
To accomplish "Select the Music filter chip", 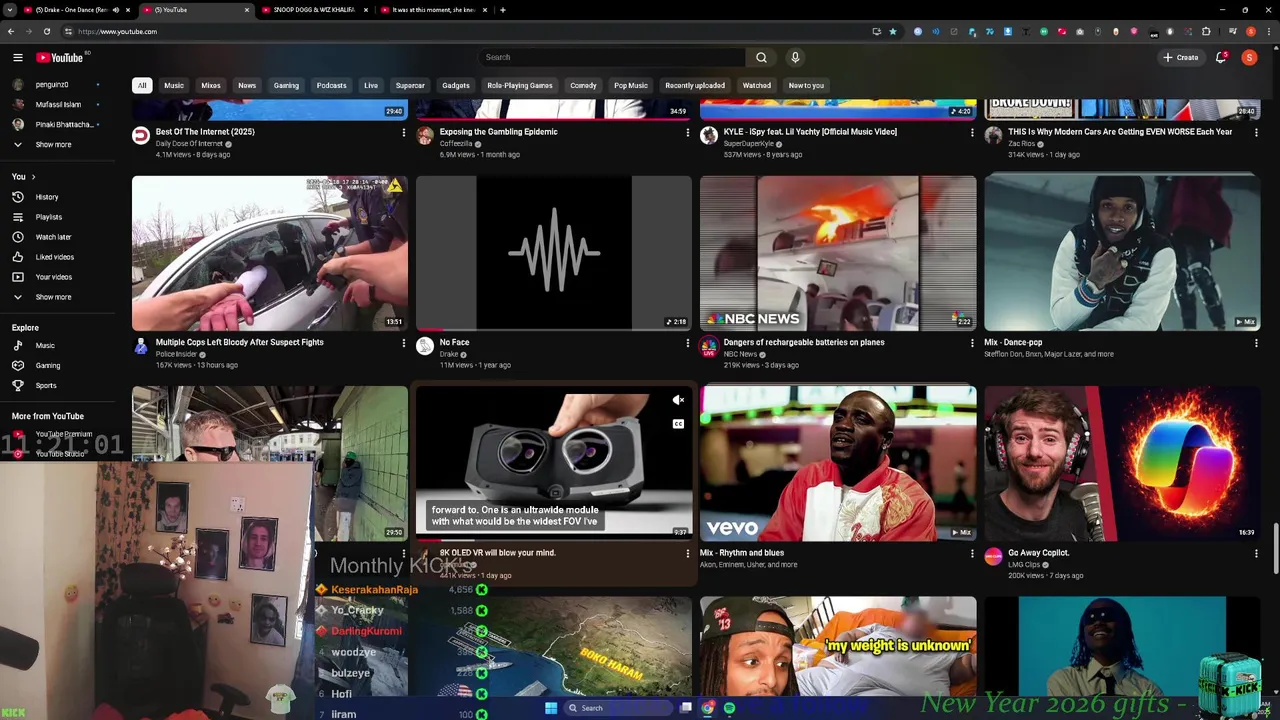I will click(174, 86).
